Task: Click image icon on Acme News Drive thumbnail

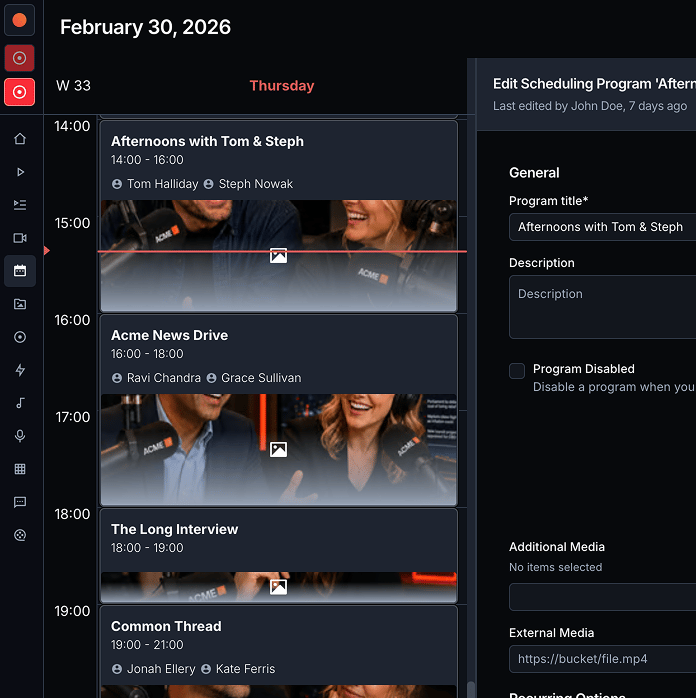Action: point(279,450)
